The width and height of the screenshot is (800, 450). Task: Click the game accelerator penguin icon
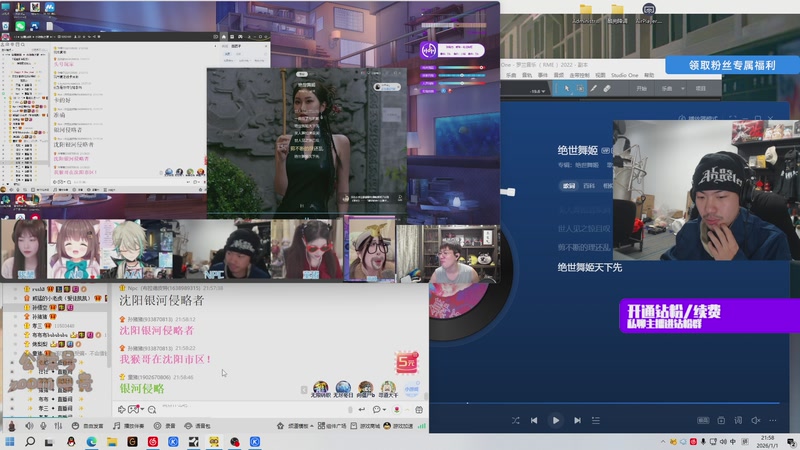pyautogui.click(x=387, y=426)
